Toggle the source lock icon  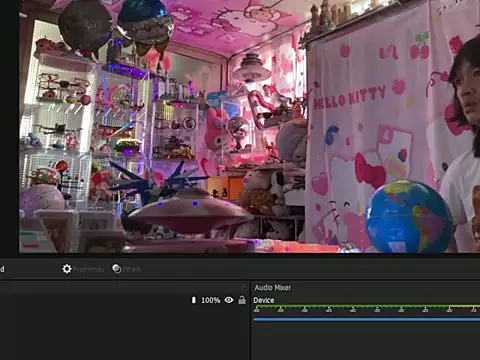click(x=242, y=300)
